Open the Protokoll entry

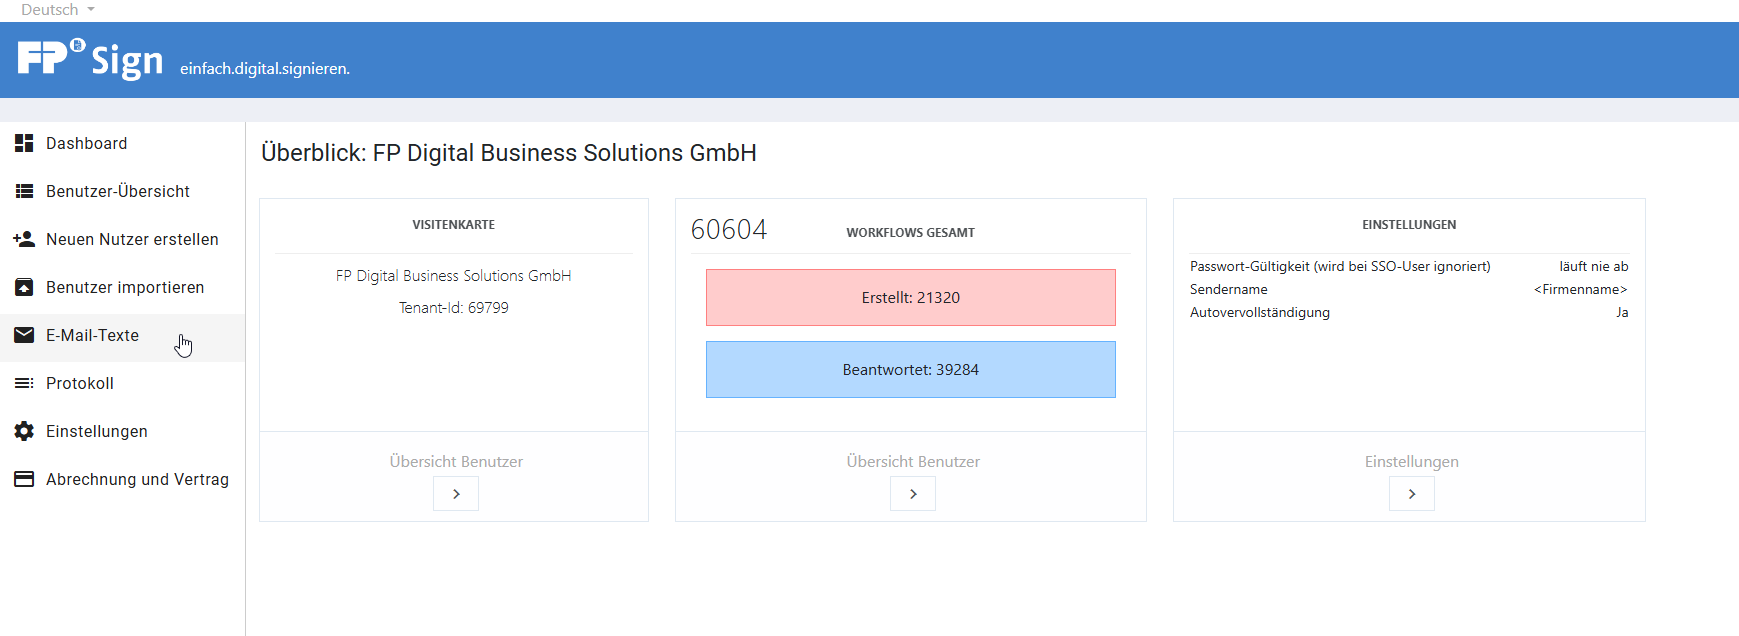coord(122,383)
